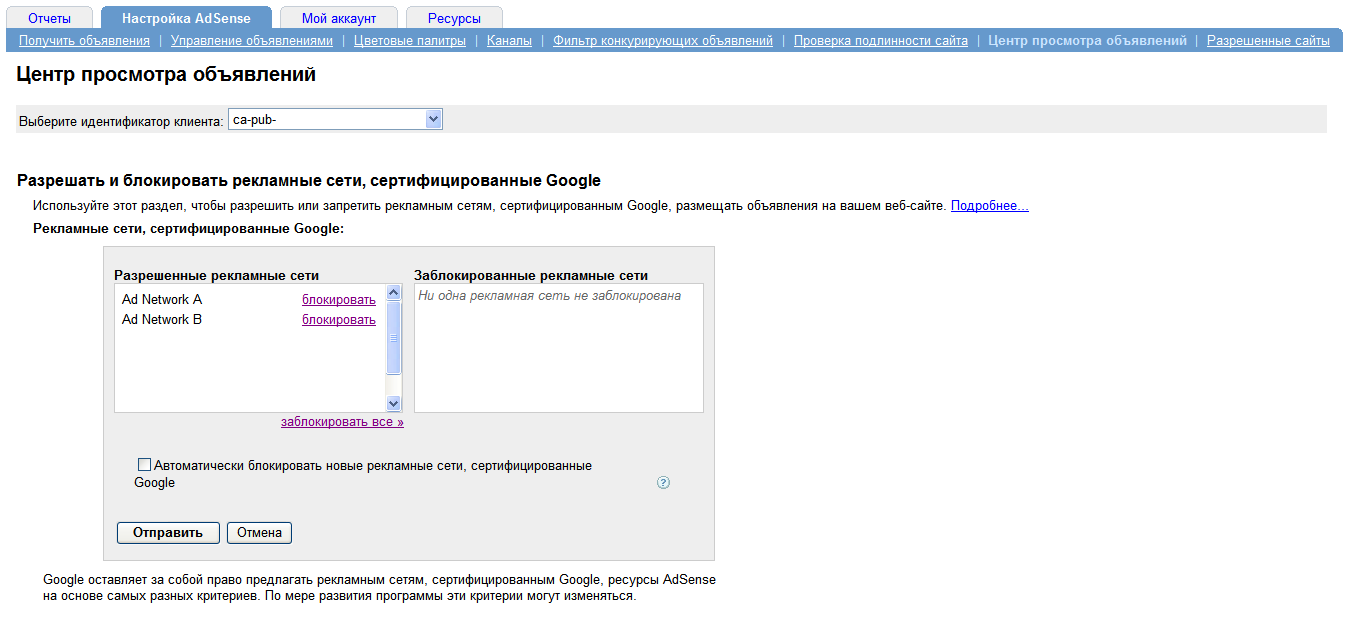Screen dimensions: 1347x619
Task: Open Фильтр конкурирующих объявлений link
Action: click(x=663, y=41)
